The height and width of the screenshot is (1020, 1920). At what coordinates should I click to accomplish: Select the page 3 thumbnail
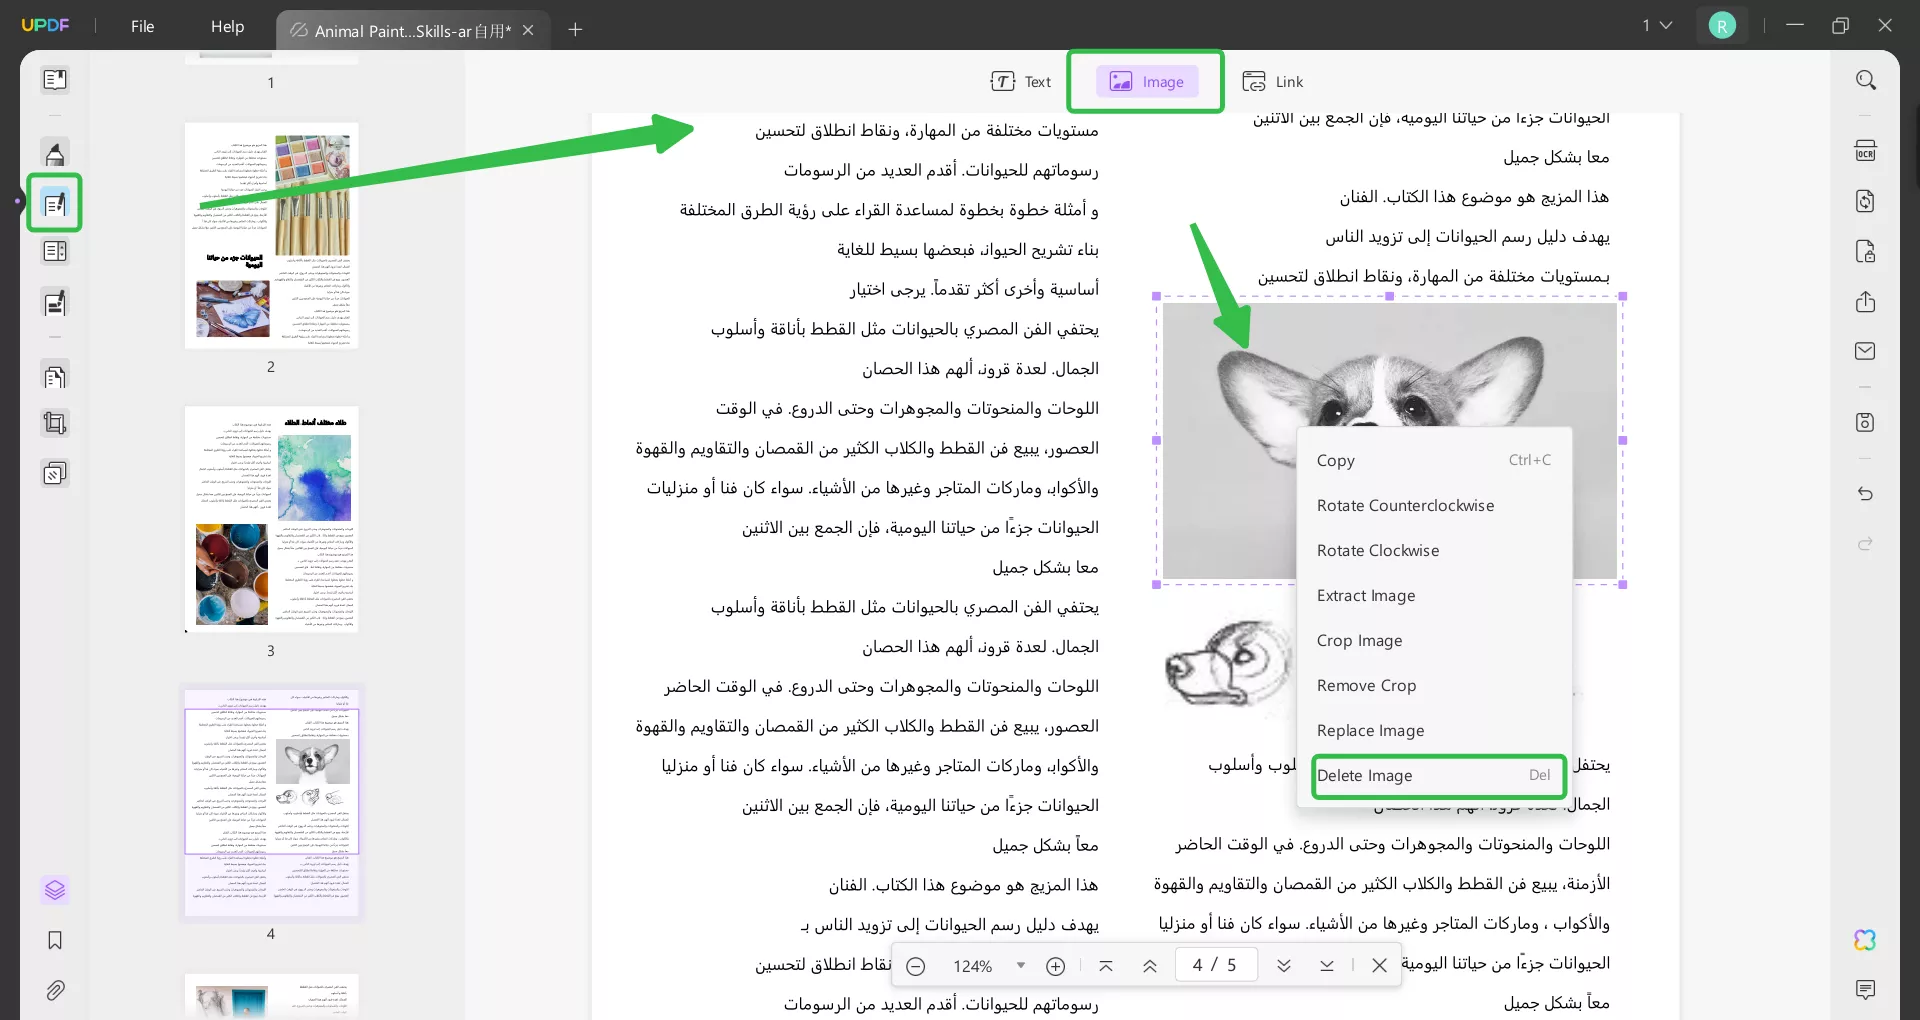coord(271,520)
